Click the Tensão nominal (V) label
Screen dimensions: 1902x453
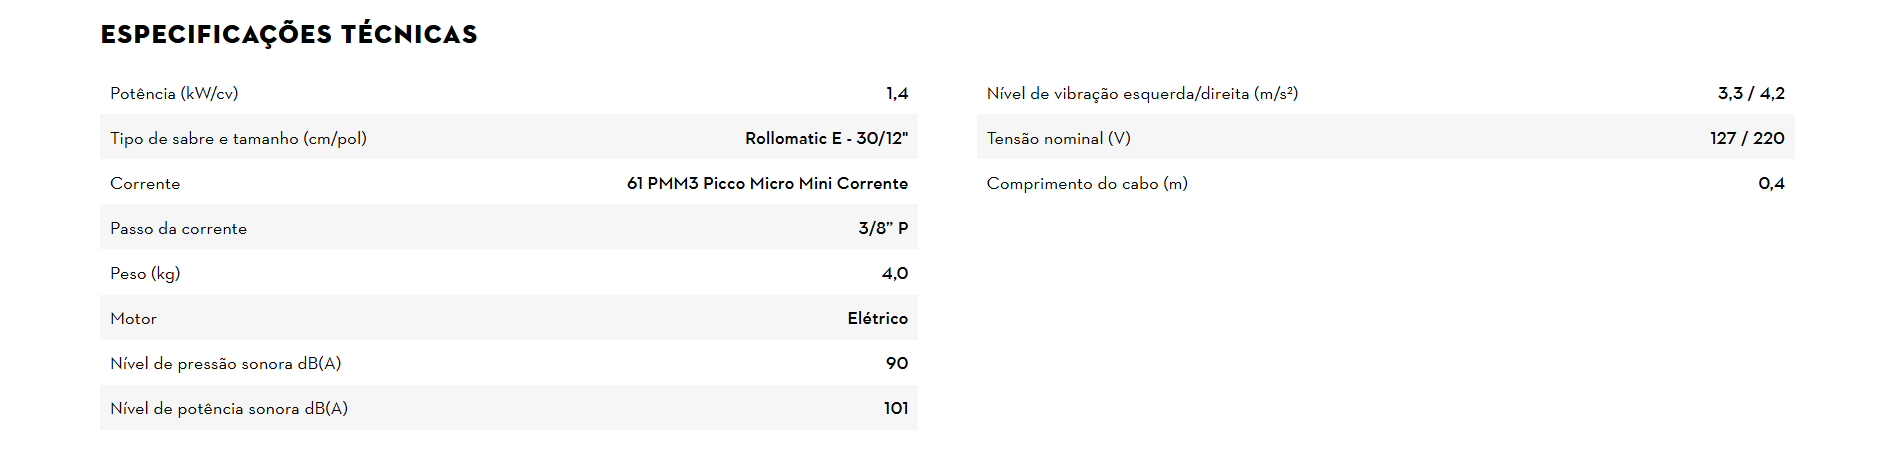pos(1058,138)
